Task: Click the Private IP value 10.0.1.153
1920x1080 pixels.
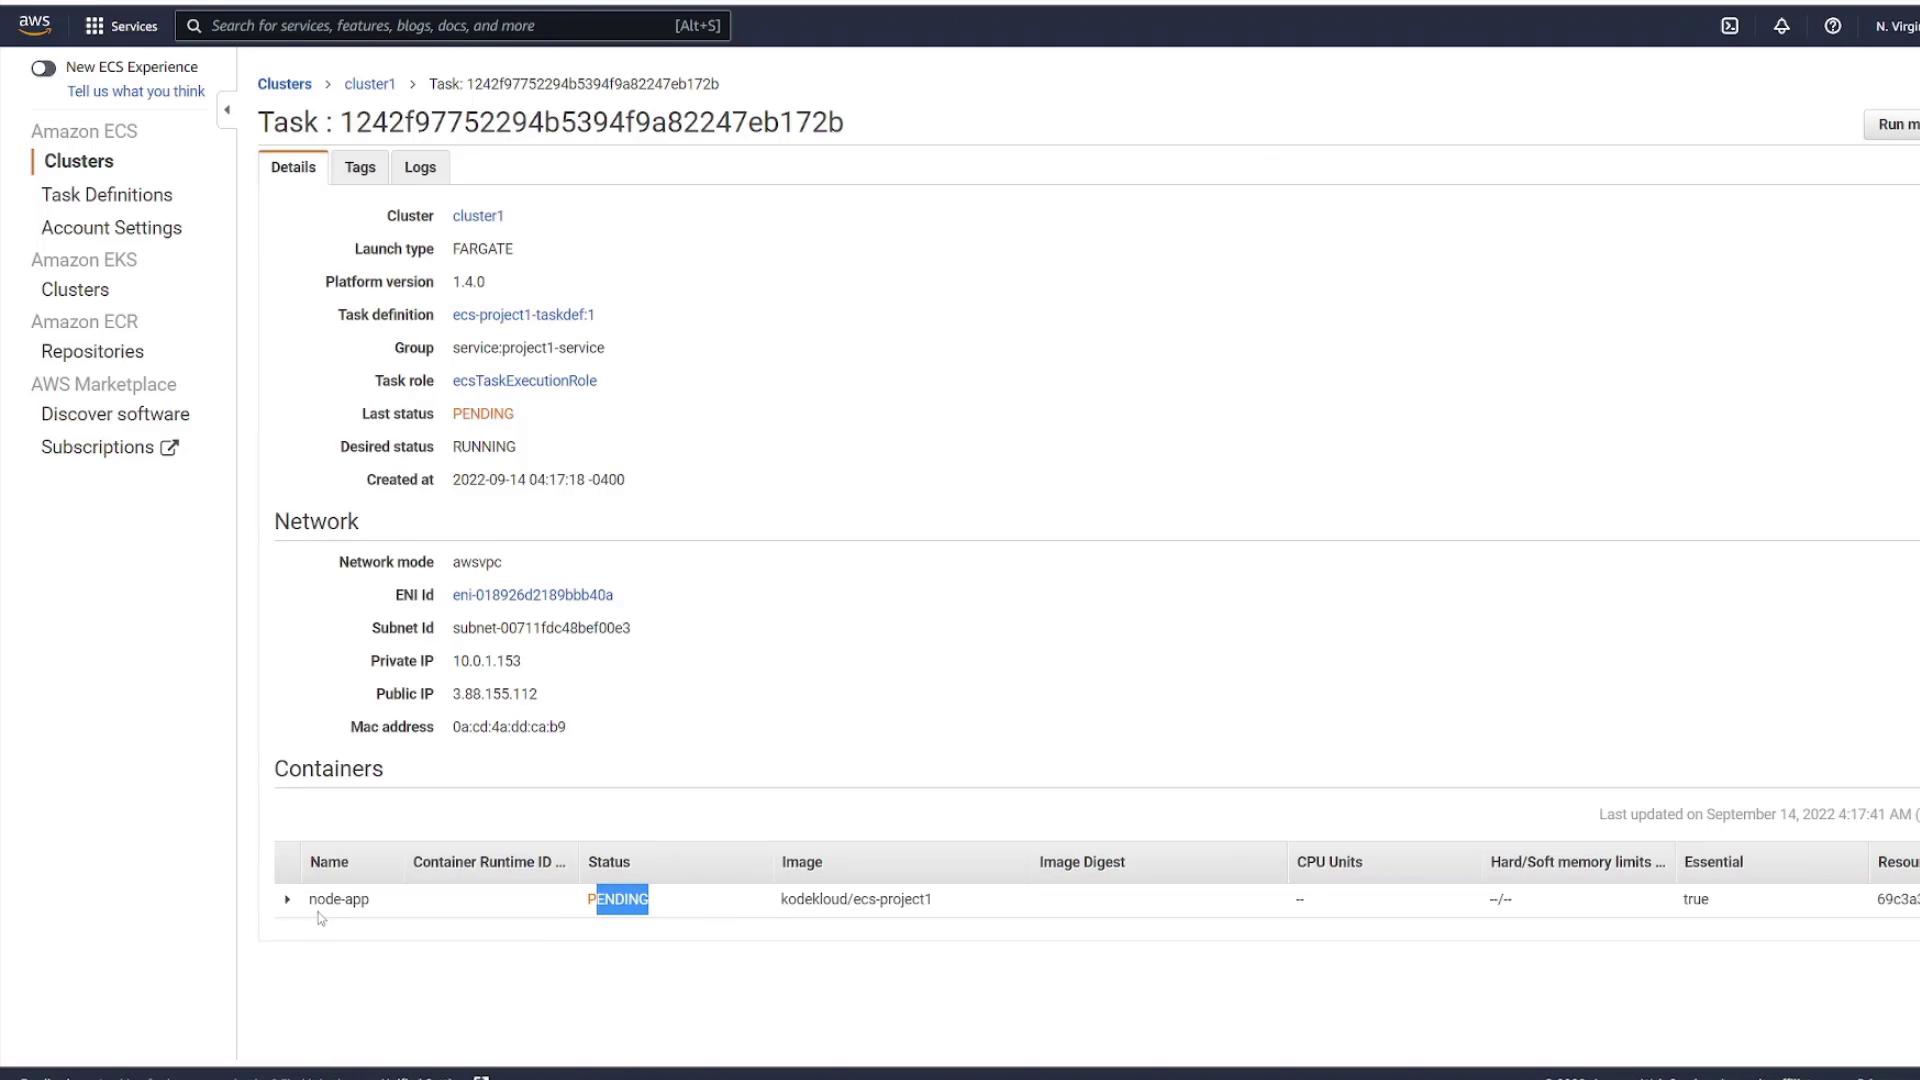Action: (486, 661)
